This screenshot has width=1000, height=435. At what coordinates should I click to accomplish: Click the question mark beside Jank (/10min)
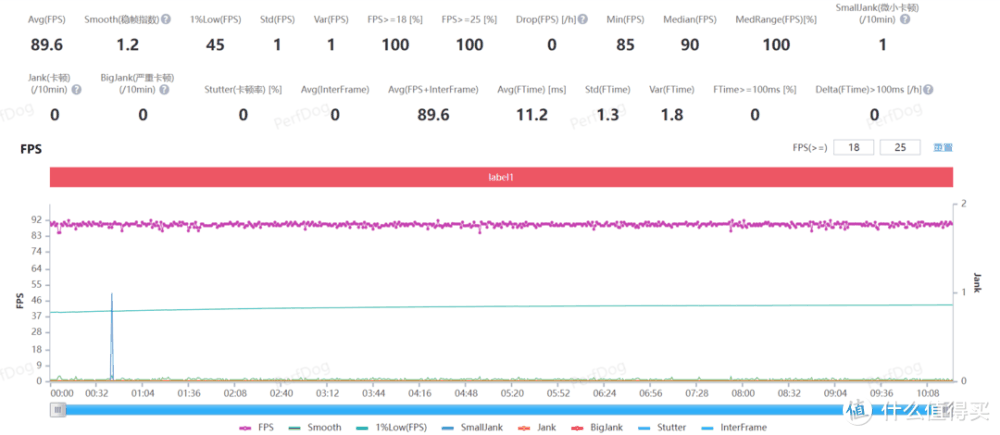coord(77,90)
